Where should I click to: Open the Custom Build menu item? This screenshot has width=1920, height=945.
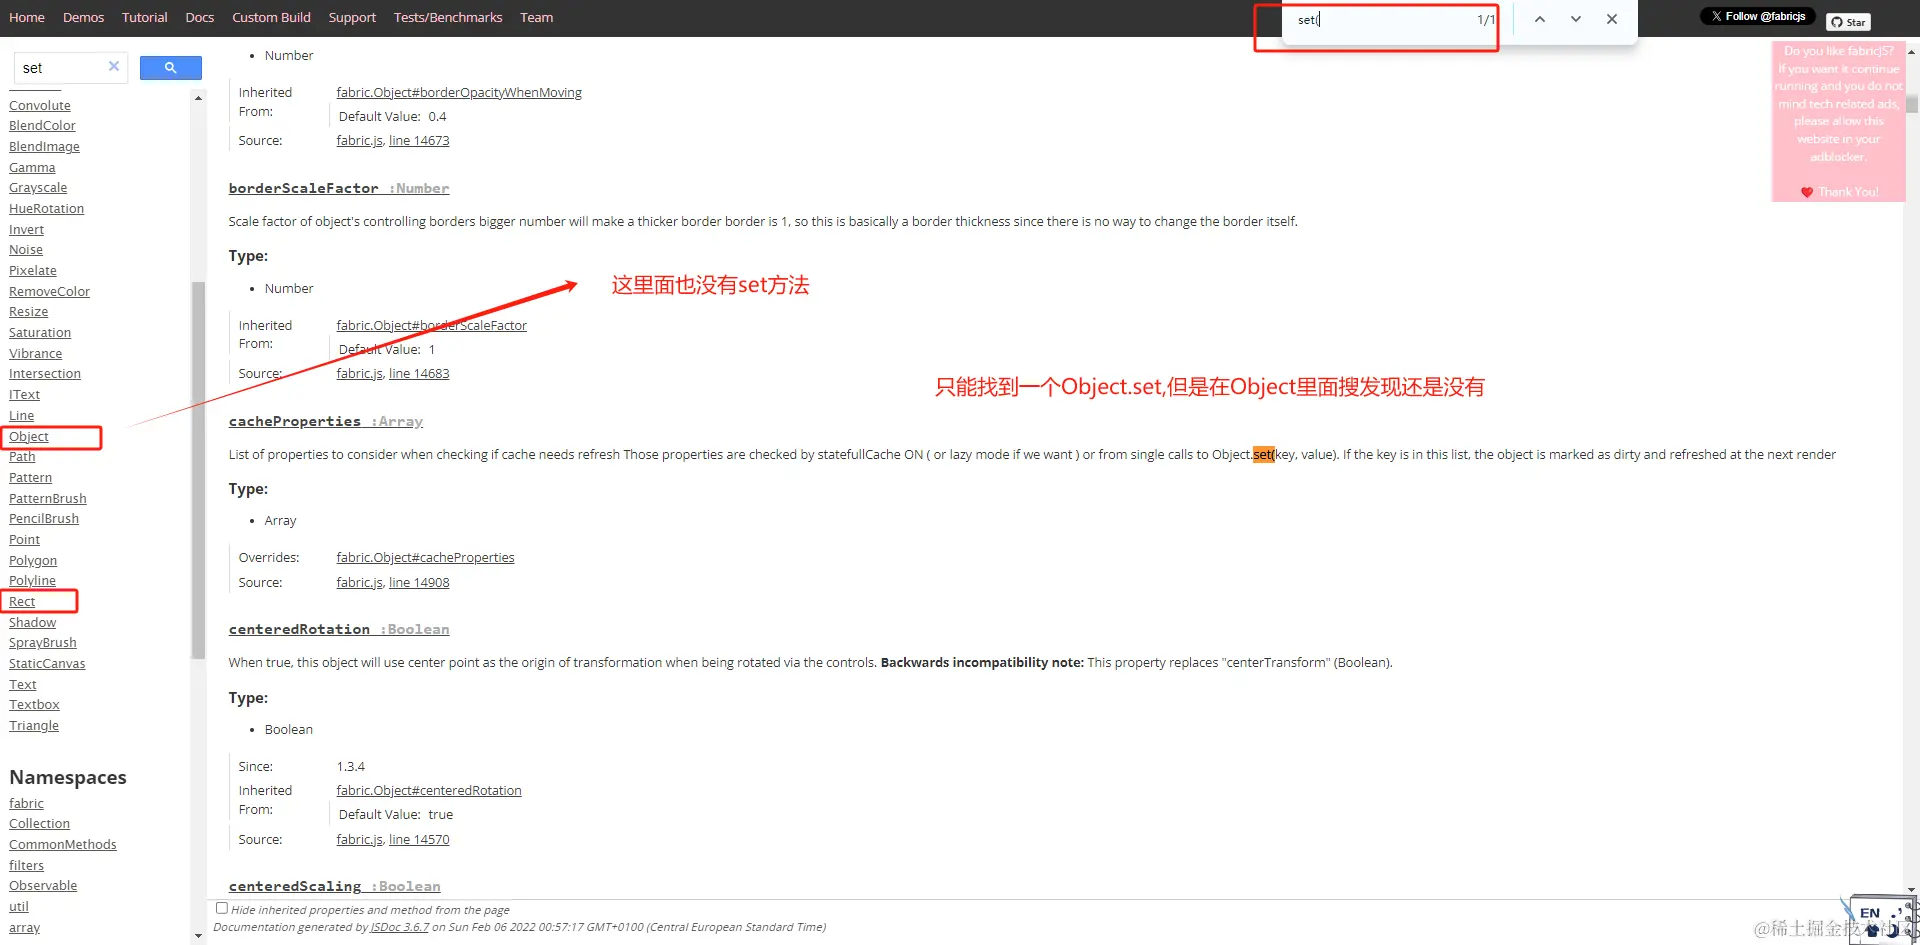(271, 17)
